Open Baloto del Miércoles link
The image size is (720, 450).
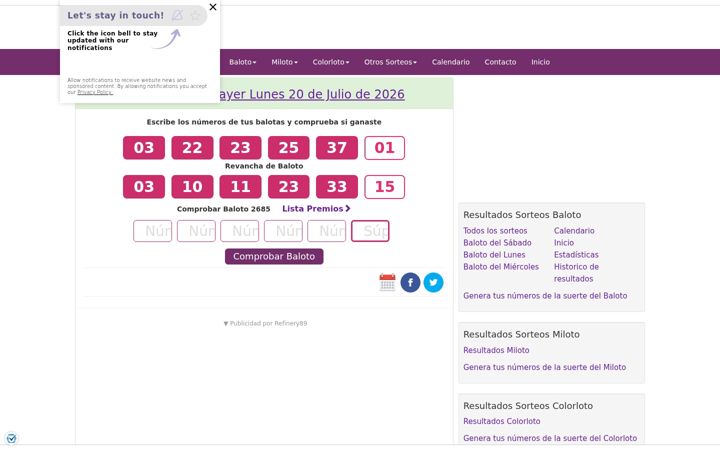coord(501,267)
